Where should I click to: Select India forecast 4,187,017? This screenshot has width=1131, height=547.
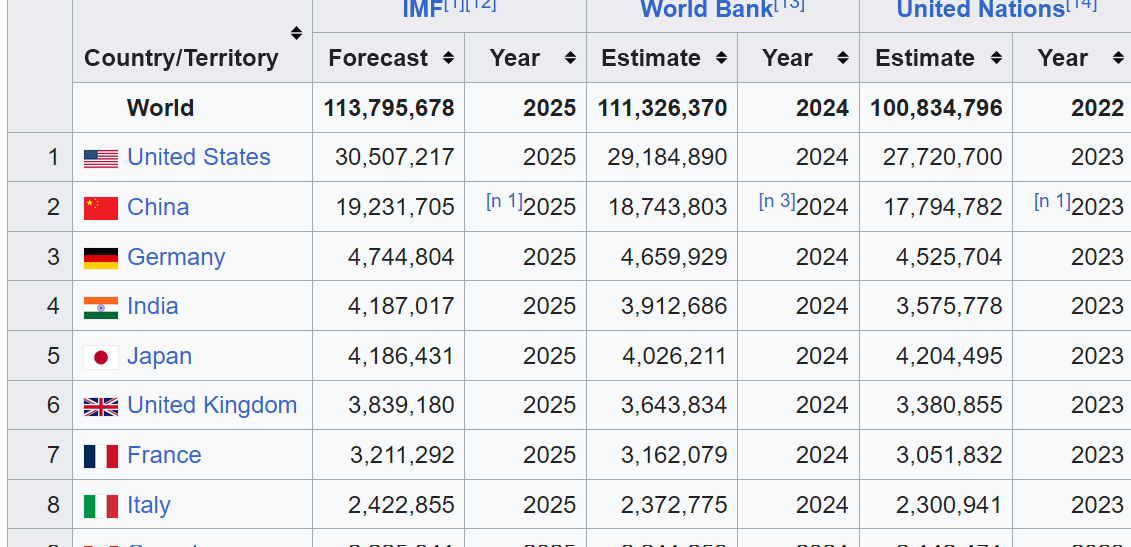[x=401, y=306]
